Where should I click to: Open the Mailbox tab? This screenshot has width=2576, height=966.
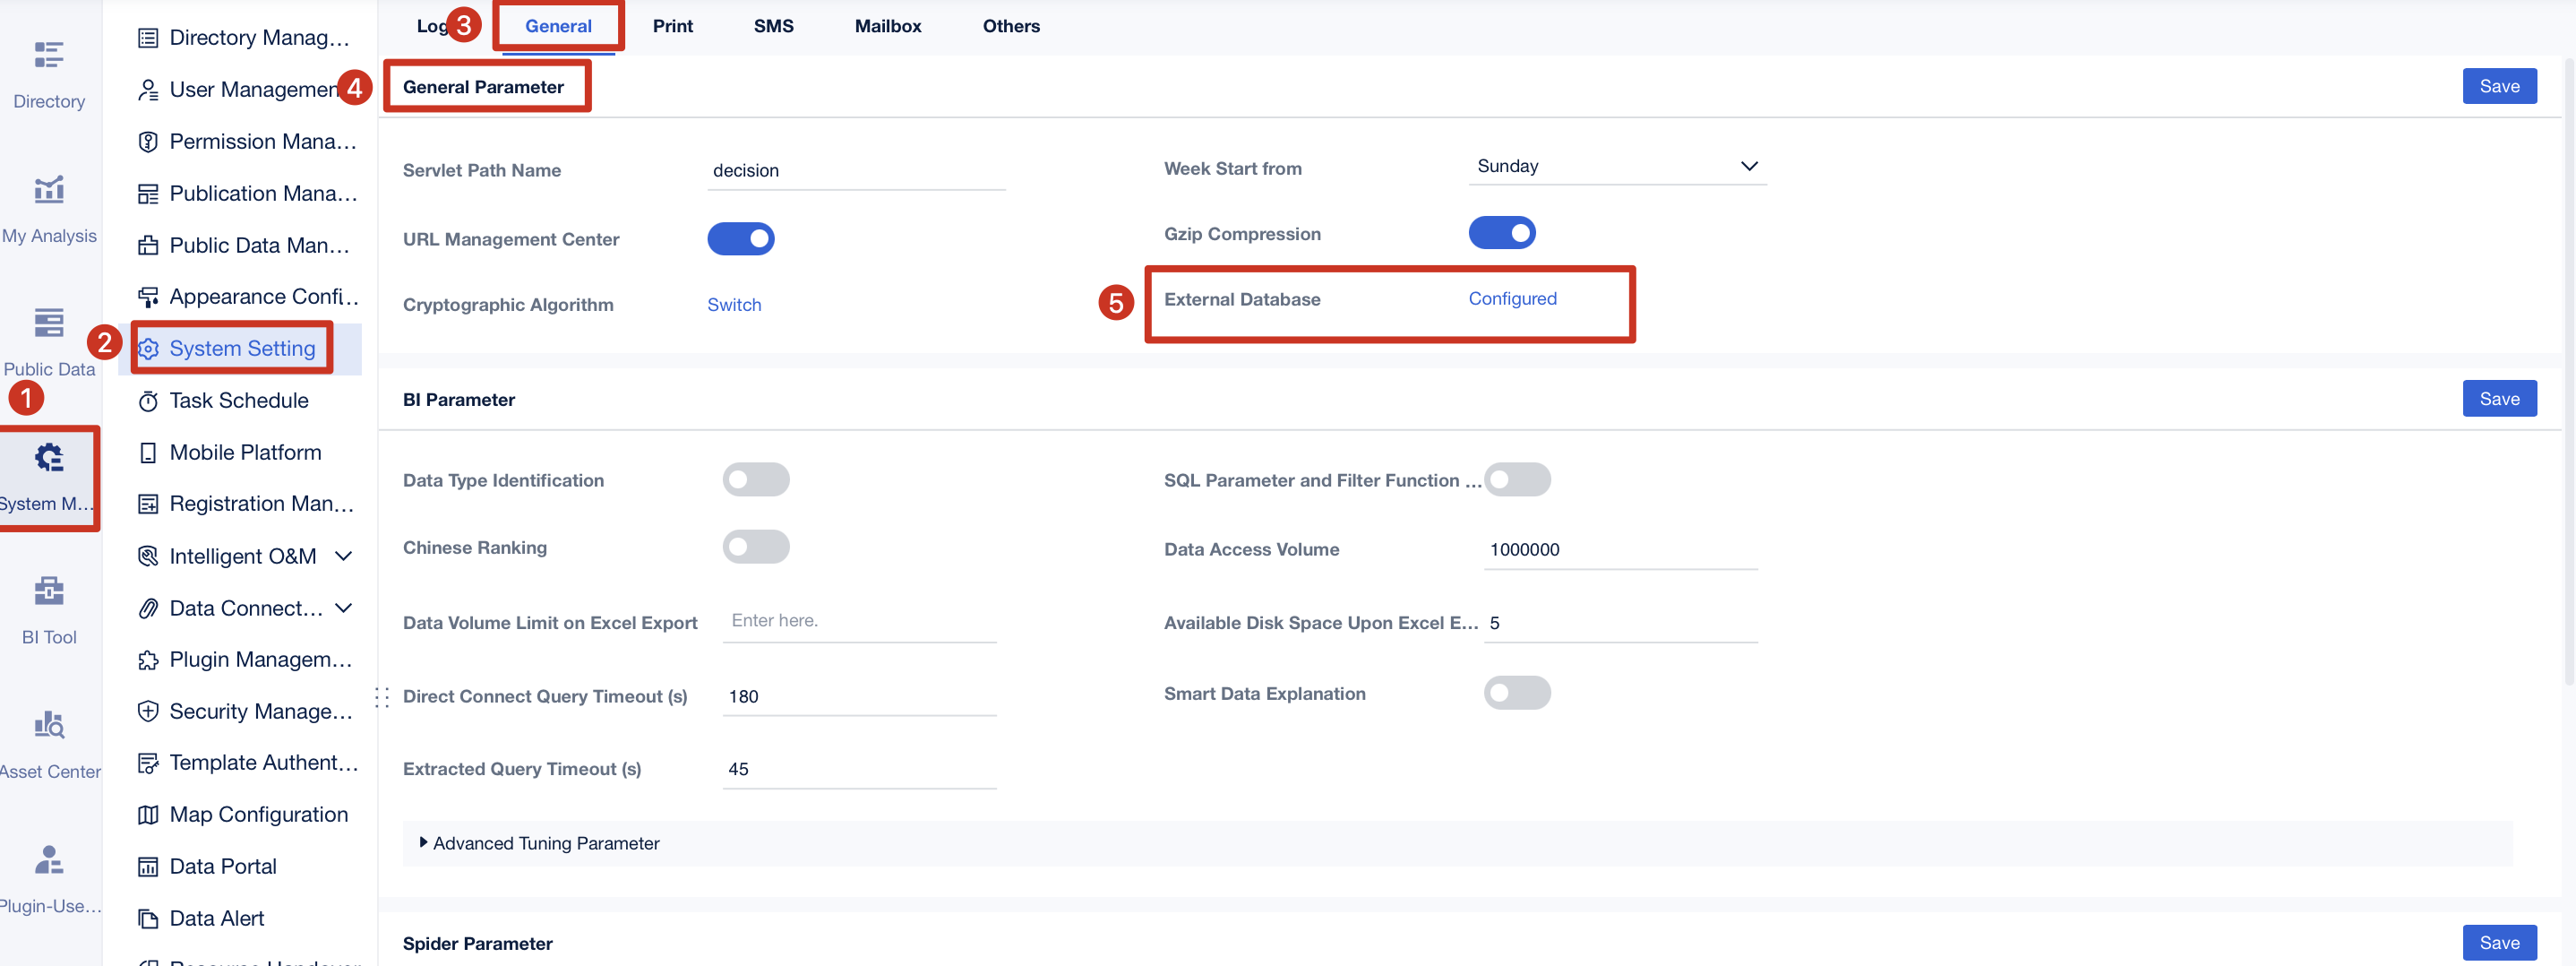coord(887,26)
